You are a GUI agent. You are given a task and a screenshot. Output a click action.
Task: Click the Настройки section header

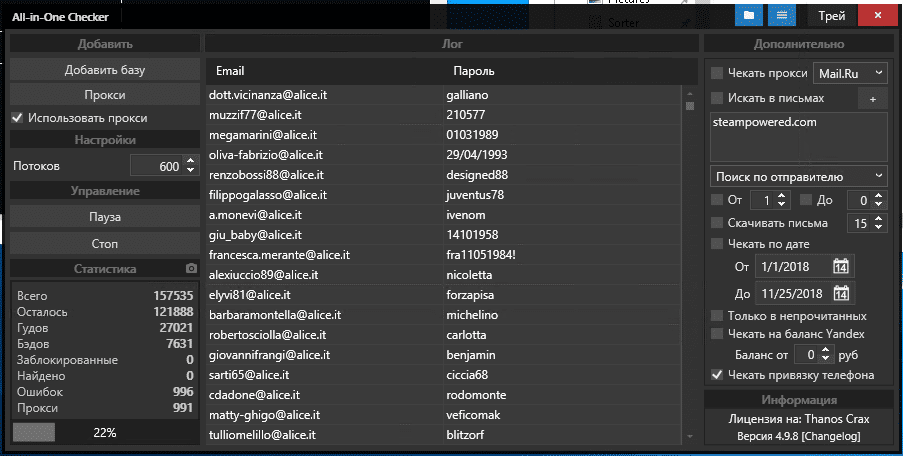click(x=105, y=140)
